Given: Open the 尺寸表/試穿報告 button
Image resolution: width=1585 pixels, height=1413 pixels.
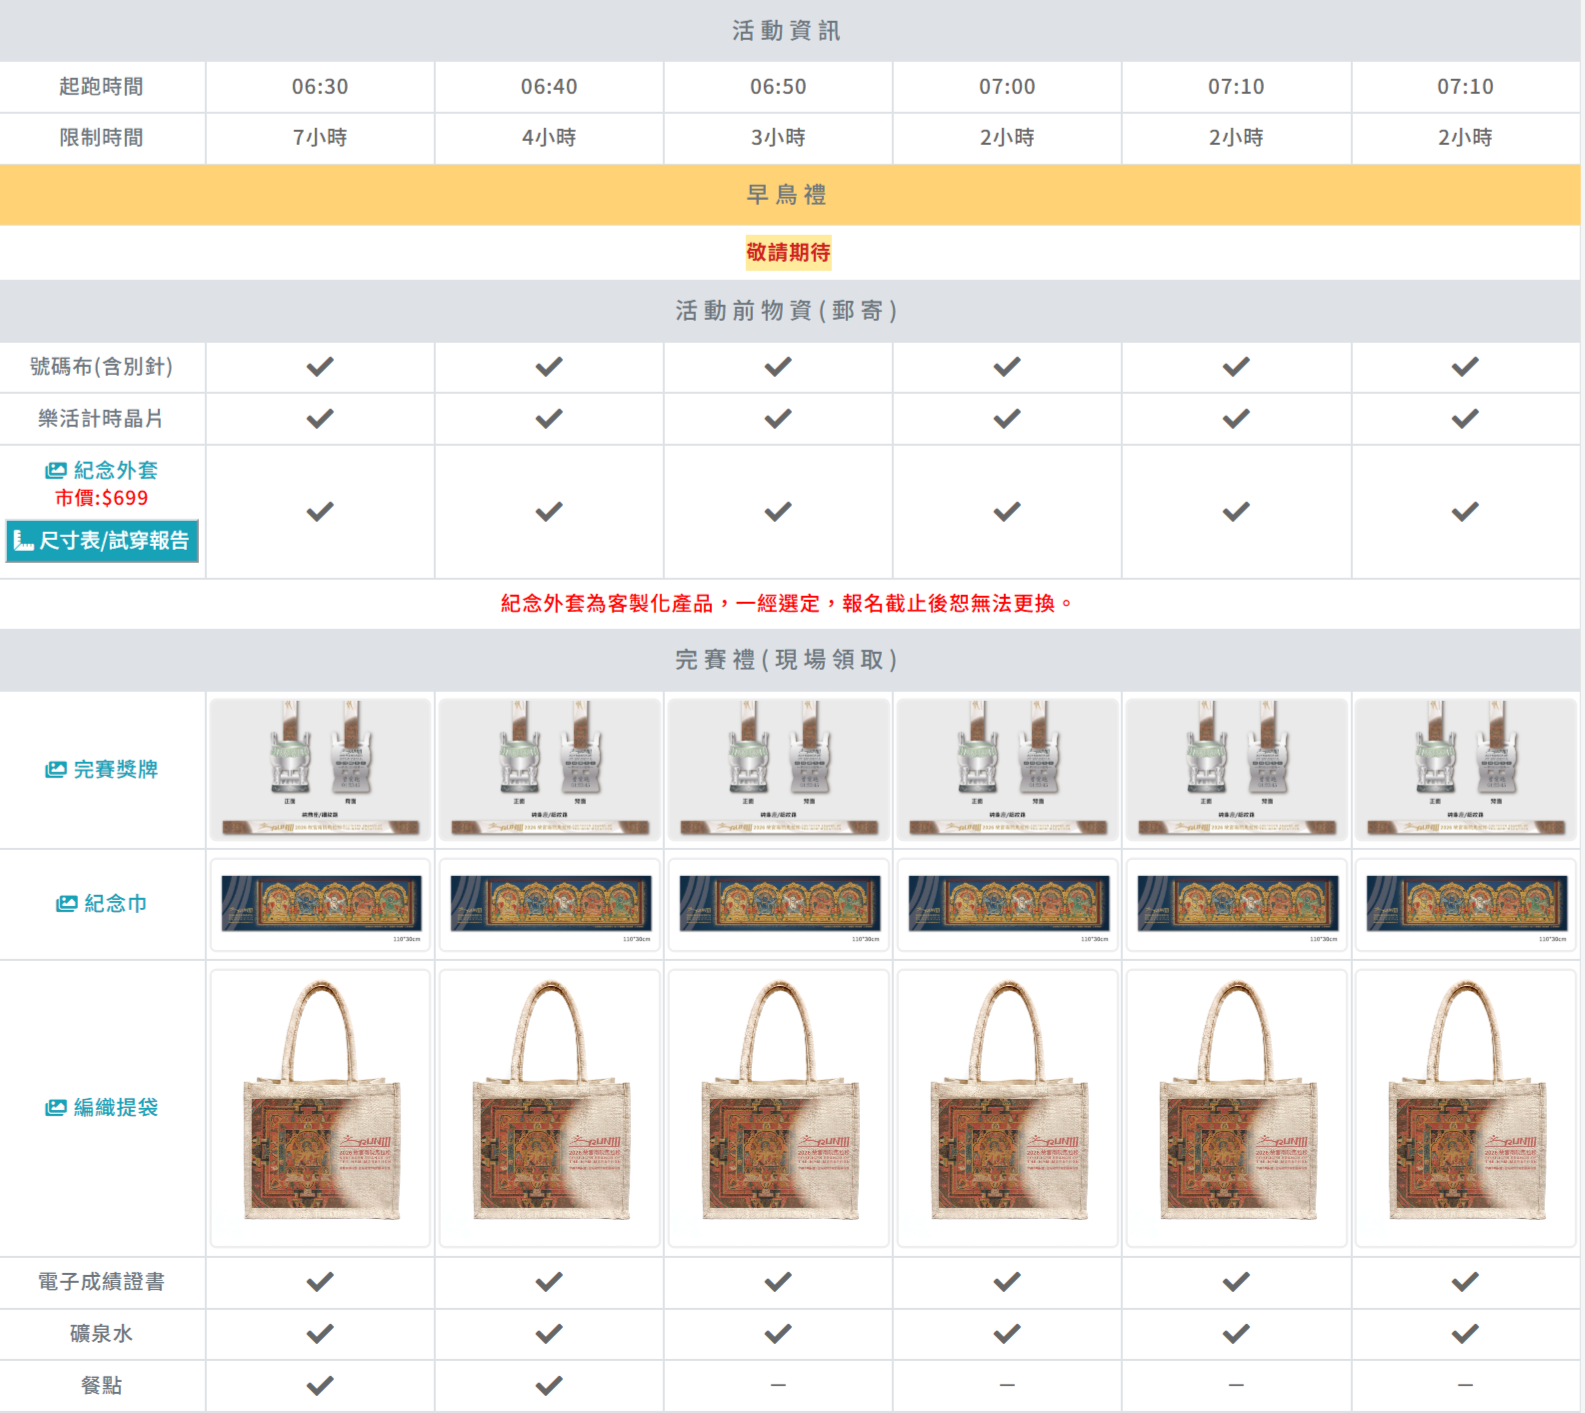Looking at the screenshot, I should click(102, 541).
